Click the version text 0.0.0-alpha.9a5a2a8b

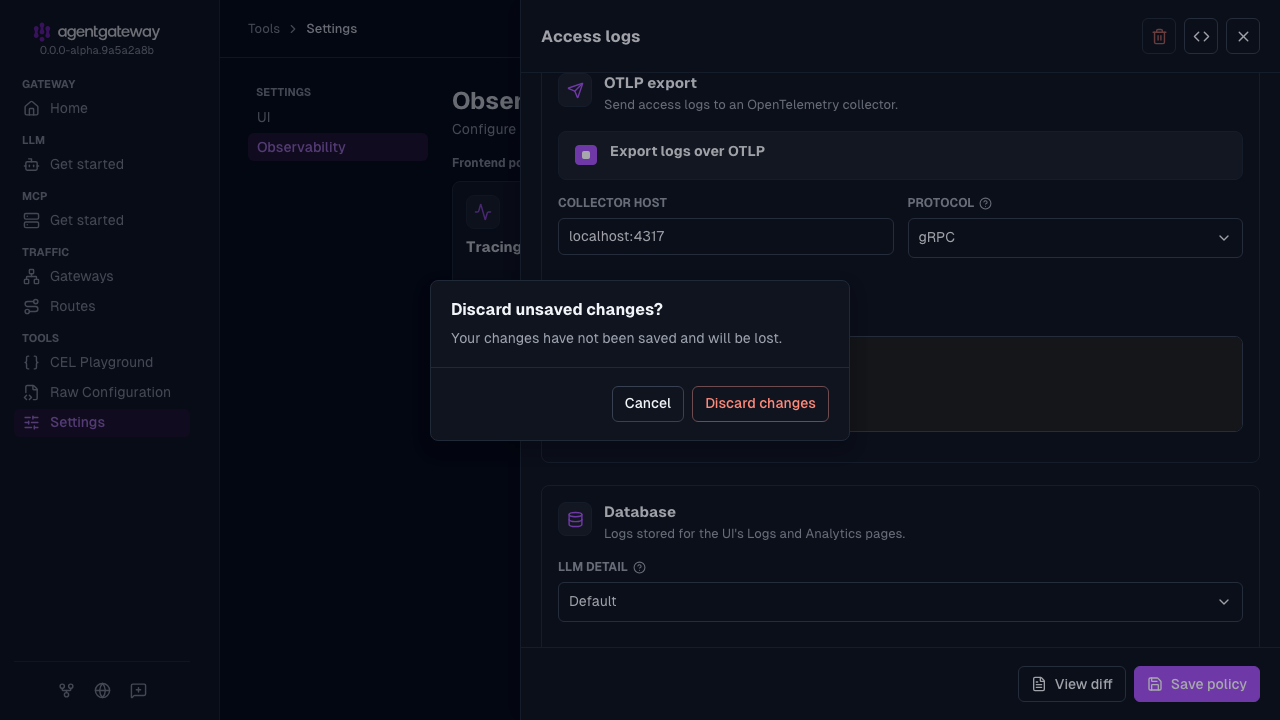point(97,50)
